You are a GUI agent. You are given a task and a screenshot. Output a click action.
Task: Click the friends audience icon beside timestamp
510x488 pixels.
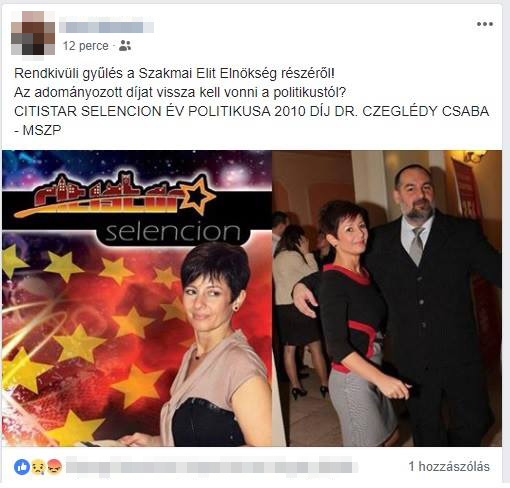tap(125, 46)
